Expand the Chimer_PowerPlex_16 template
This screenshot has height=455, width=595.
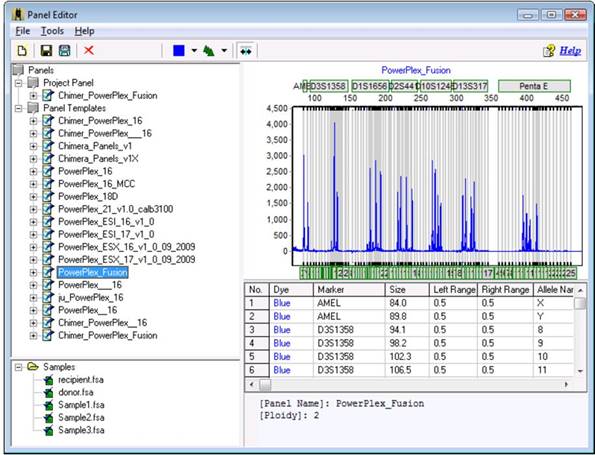(x=33, y=121)
